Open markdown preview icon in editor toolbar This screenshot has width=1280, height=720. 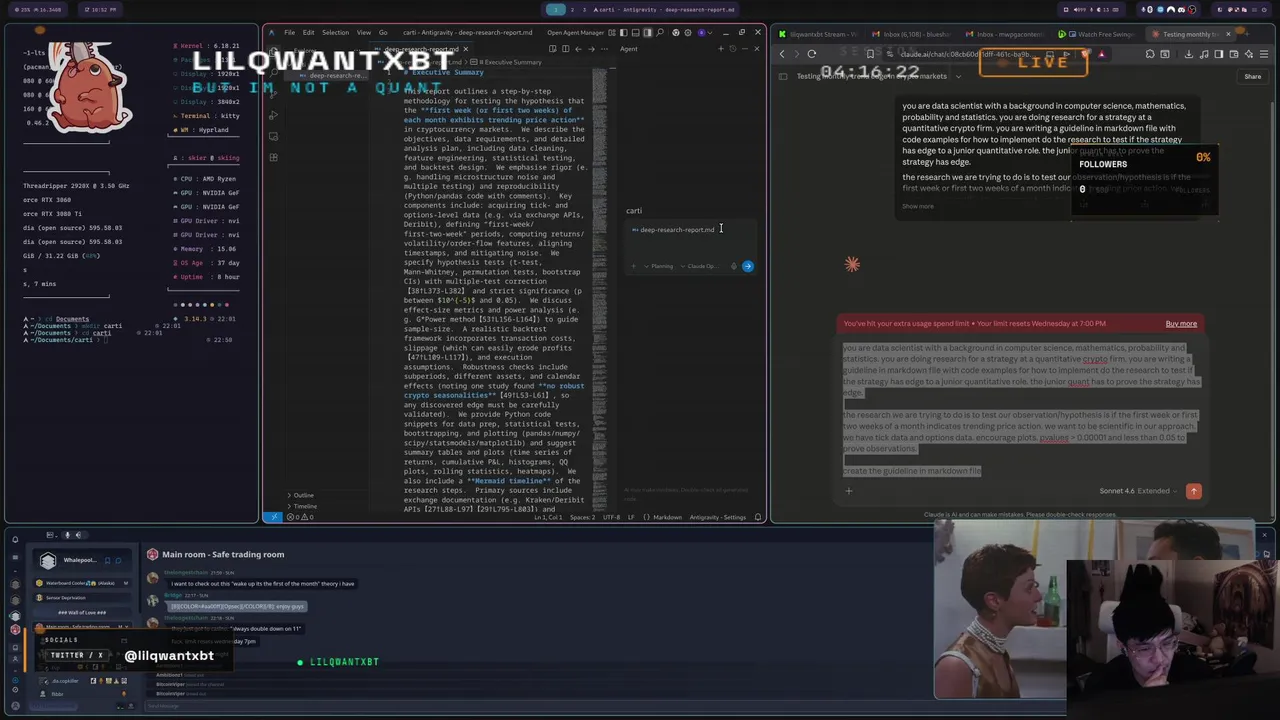point(553,49)
